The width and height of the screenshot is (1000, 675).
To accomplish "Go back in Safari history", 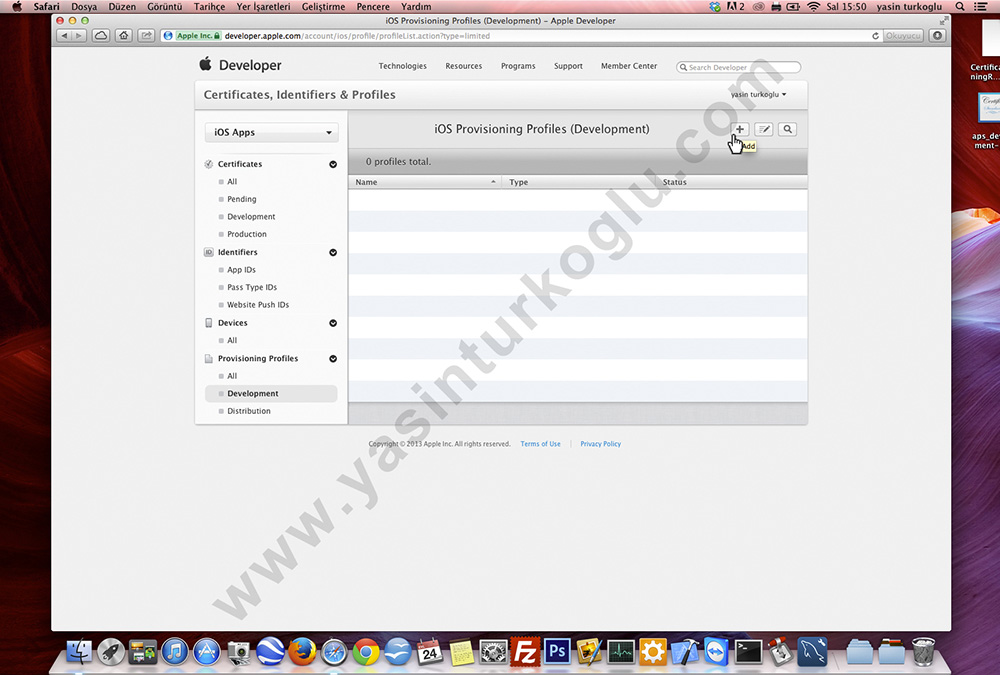I will tap(64, 36).
